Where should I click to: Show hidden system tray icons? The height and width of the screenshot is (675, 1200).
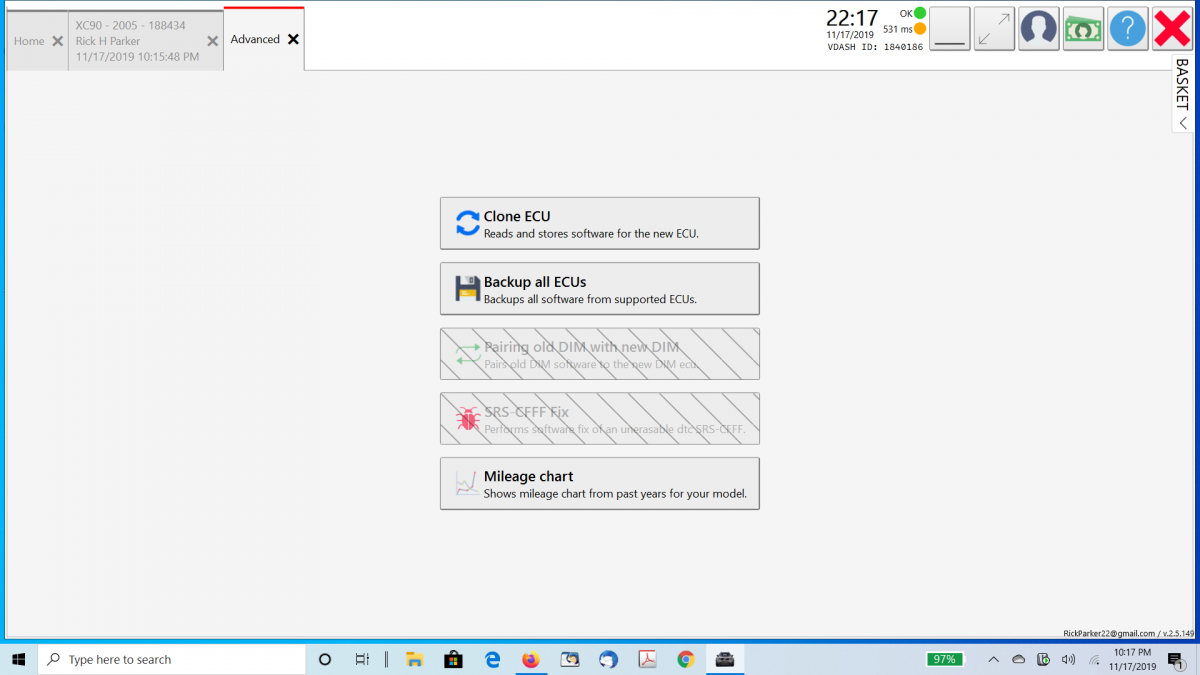pyautogui.click(x=993, y=659)
